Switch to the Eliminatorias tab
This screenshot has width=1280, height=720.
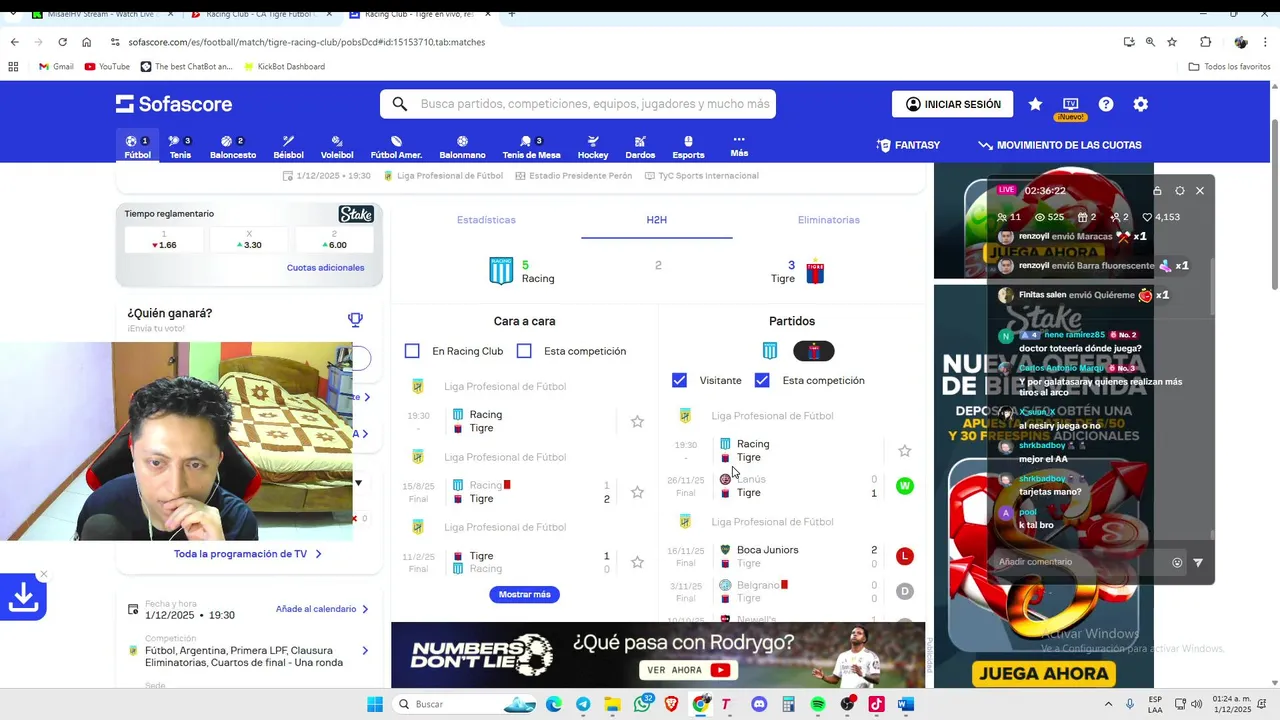tap(829, 220)
